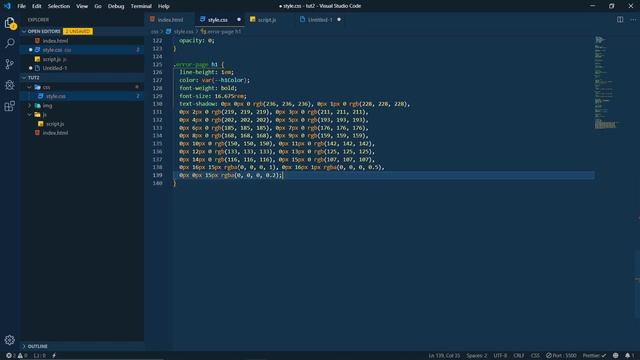
Task: Click script.js tab icon
Action: 253,20
